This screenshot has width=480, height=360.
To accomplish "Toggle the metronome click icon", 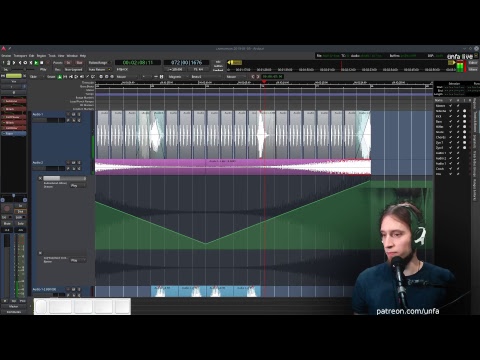I will (x=8, y=63).
